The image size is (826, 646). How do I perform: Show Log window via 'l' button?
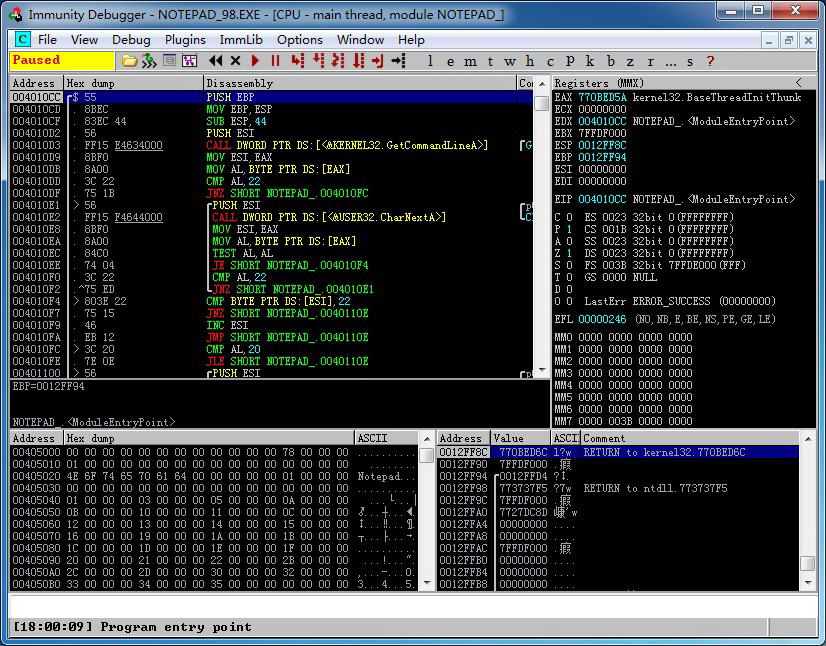click(430, 61)
